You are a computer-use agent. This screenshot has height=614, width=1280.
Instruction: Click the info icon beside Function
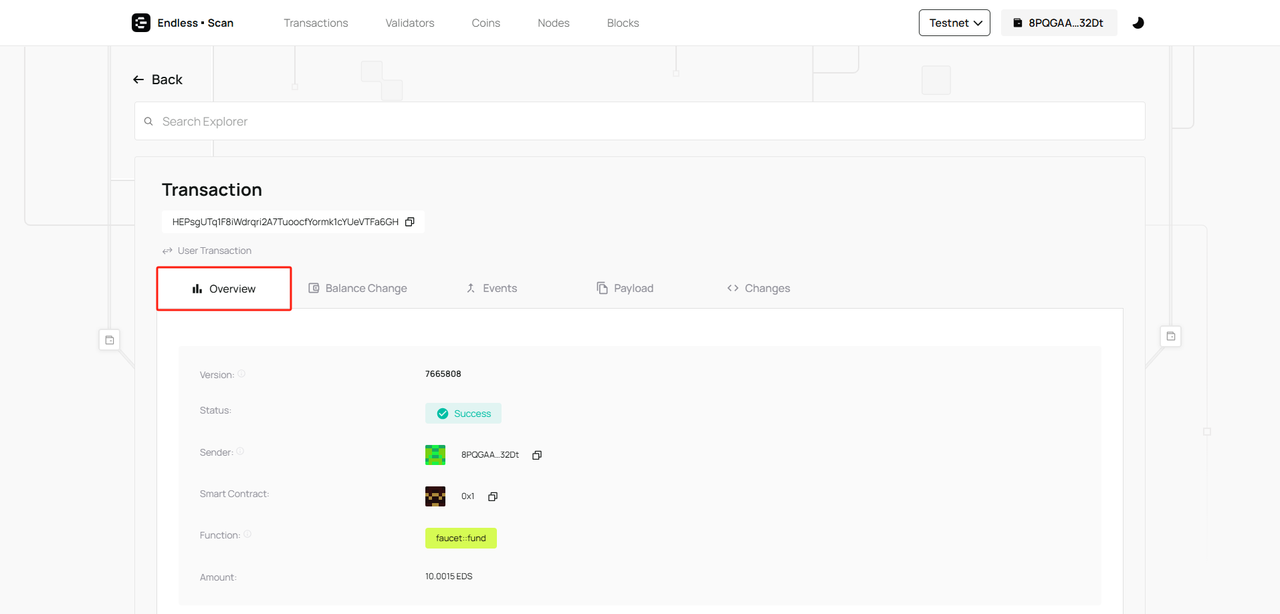pos(247,535)
